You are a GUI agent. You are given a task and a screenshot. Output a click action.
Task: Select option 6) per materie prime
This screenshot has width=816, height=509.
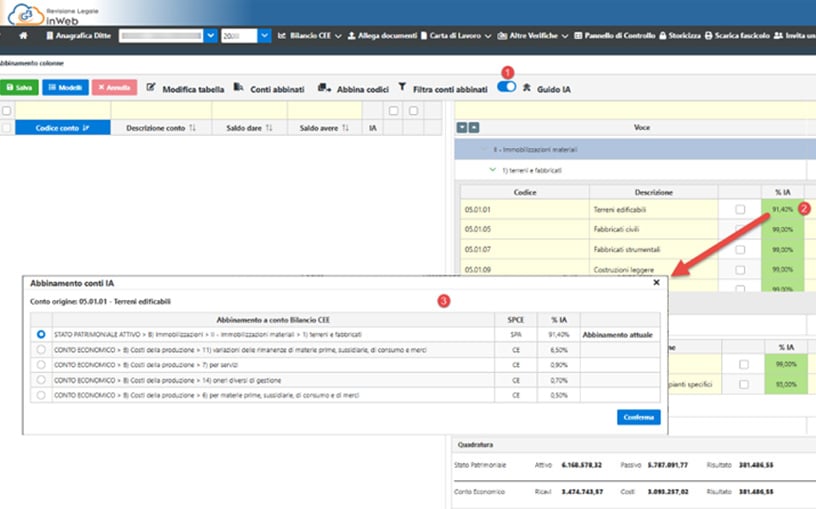[41, 395]
